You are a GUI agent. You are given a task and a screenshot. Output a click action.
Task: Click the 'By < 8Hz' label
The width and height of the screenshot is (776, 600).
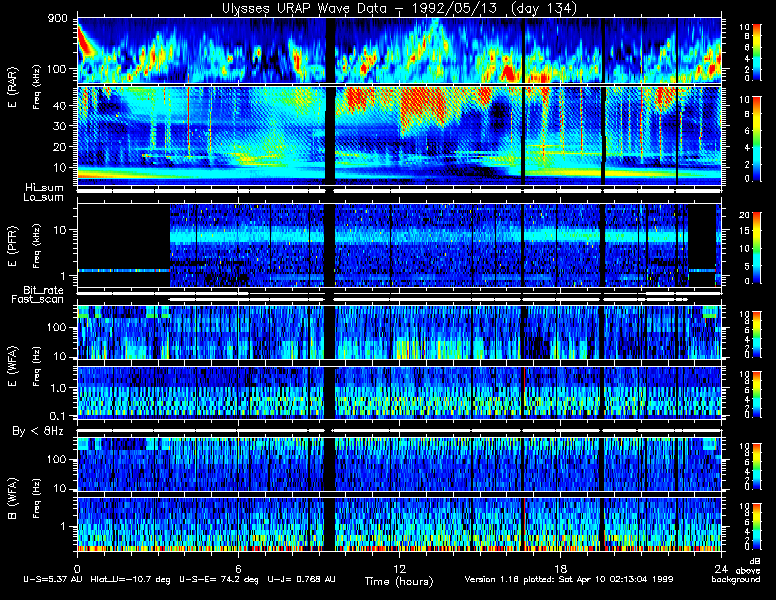tap(38, 431)
